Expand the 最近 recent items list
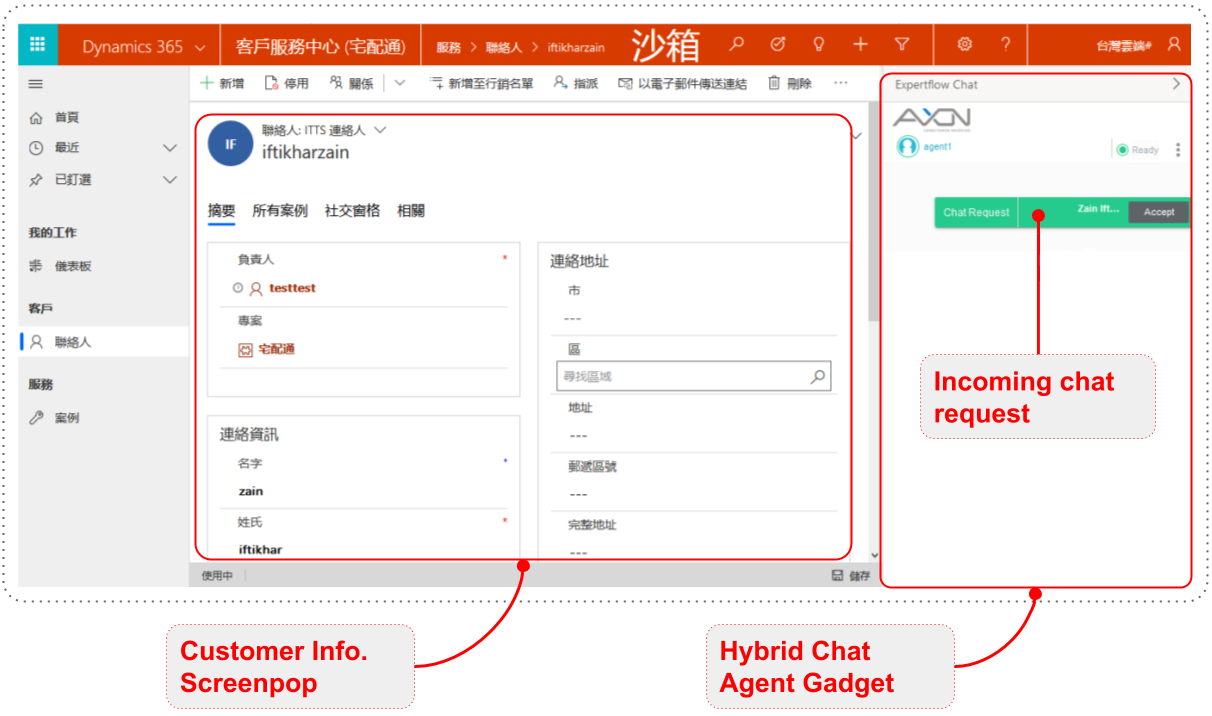1212x716 pixels. pos(169,148)
